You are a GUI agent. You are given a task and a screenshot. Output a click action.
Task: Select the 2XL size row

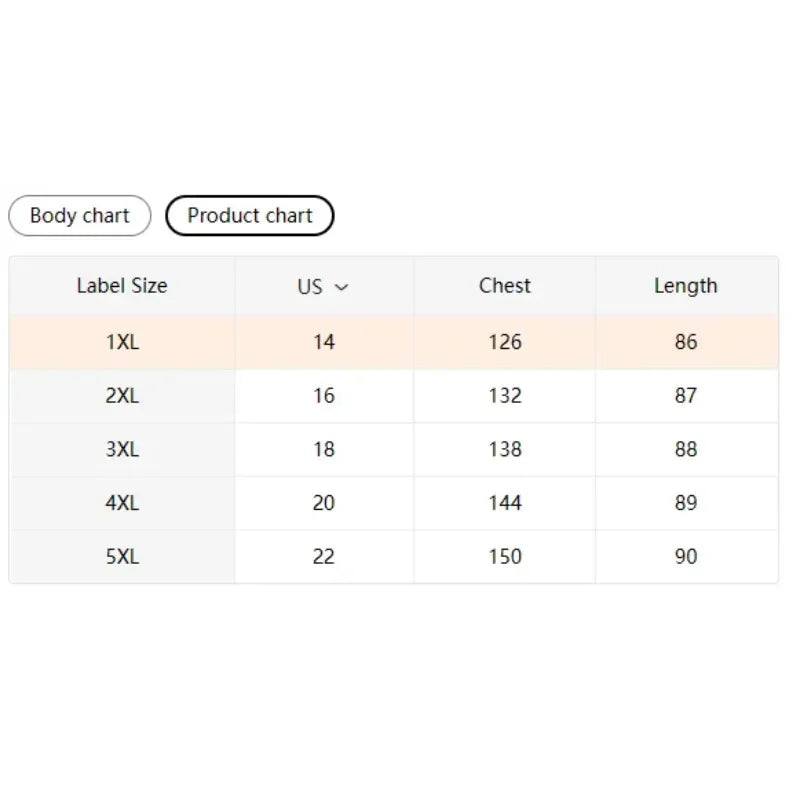click(x=122, y=395)
